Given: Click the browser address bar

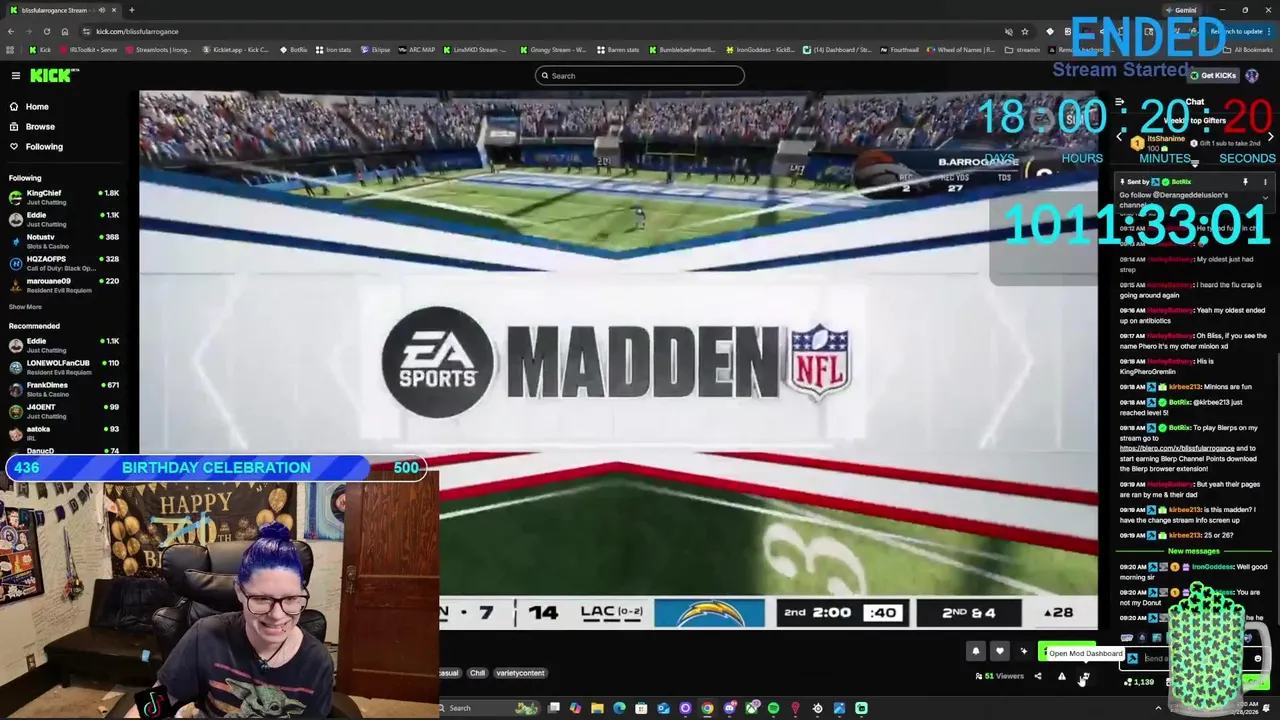Looking at the screenshot, I should (x=540, y=31).
